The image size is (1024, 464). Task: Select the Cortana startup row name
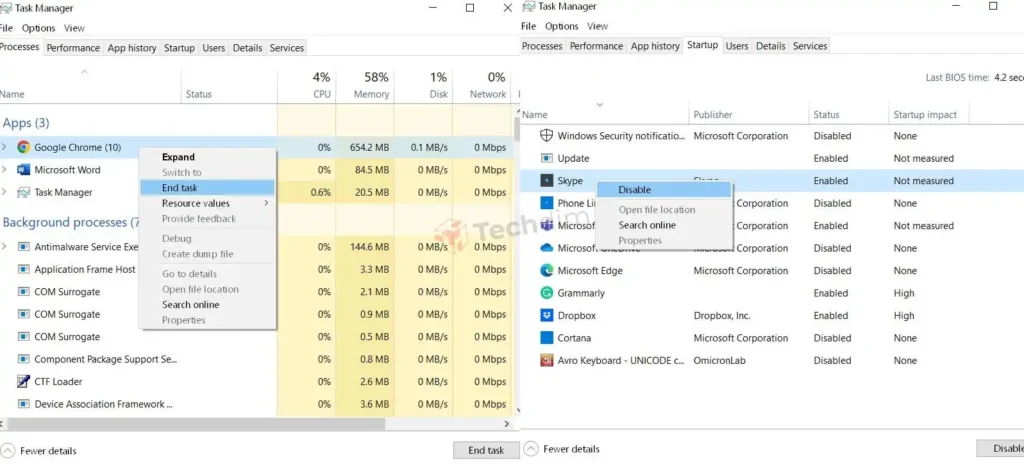tap(574, 338)
